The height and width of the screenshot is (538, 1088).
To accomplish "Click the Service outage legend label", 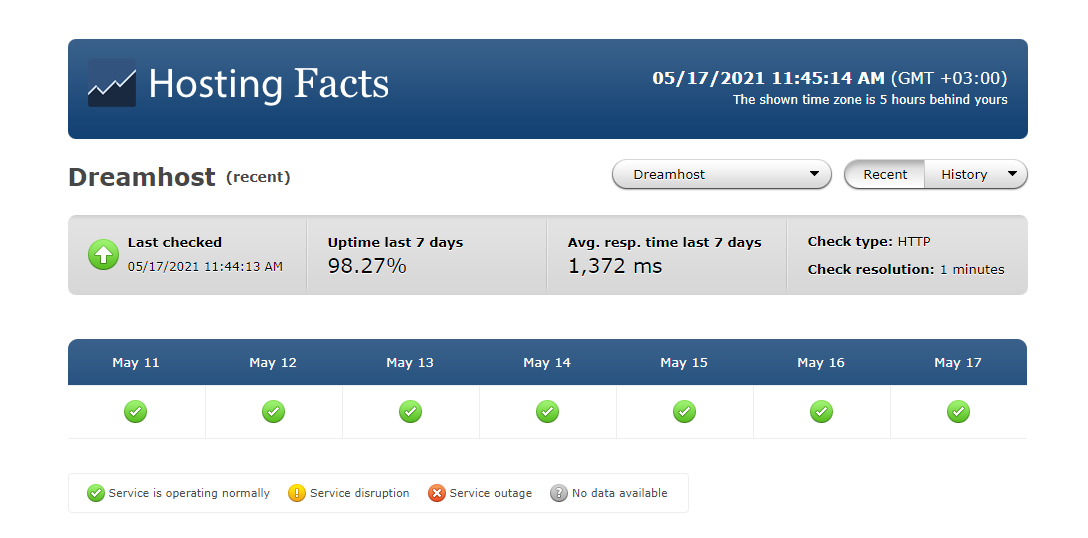I will pos(491,494).
